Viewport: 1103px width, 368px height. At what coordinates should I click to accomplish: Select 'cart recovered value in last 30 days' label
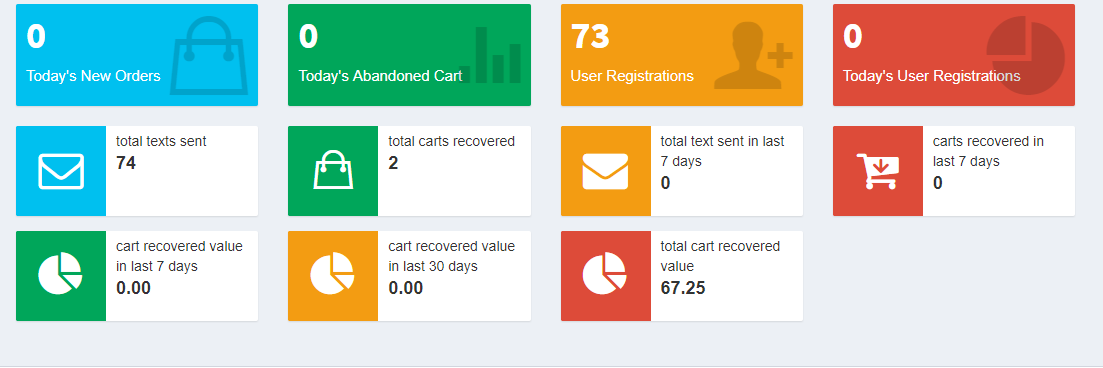(452, 256)
